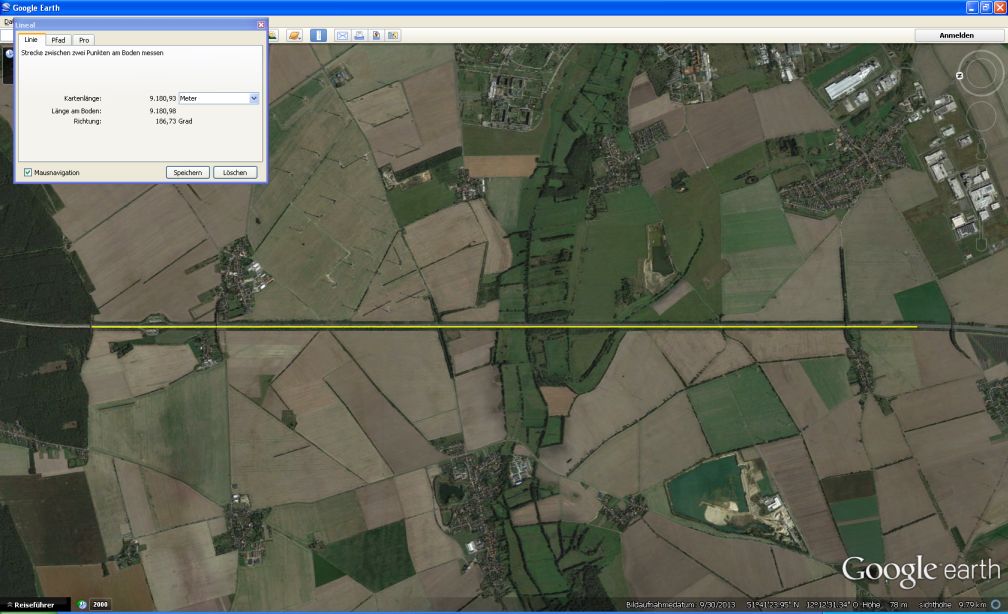Viewport: 1008px width, 614px height.
Task: Click the 51°41'23.95" N latitude readout
Action: 773,604
